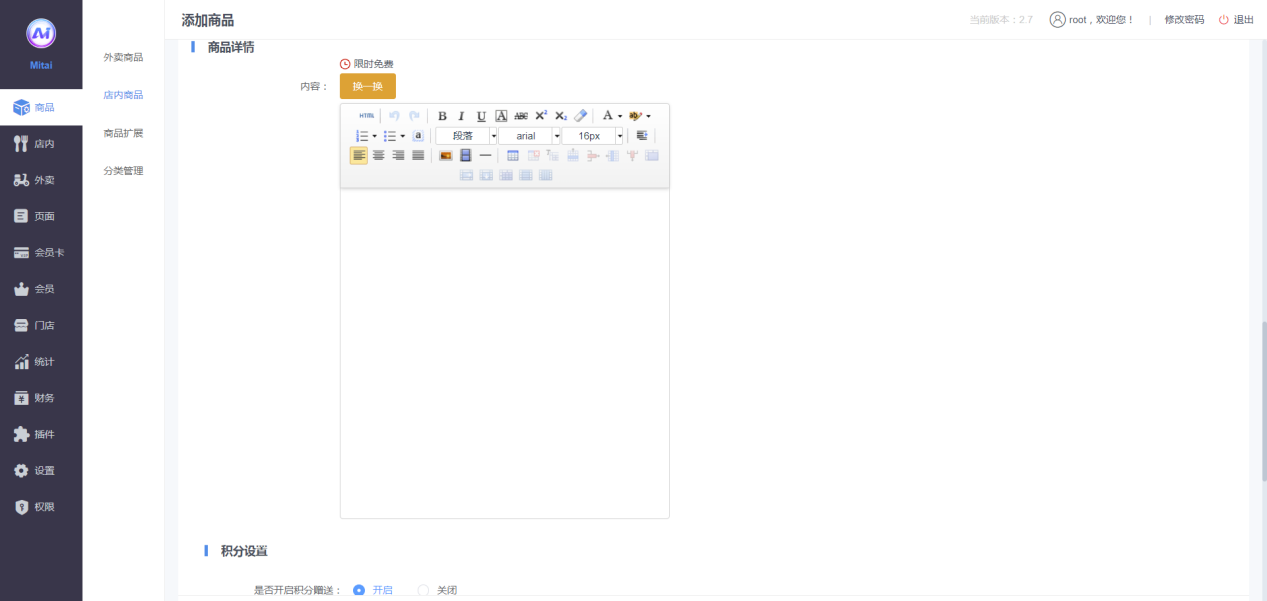Go to 会员卡 in the sidebar
The image size is (1267, 601).
40,253
